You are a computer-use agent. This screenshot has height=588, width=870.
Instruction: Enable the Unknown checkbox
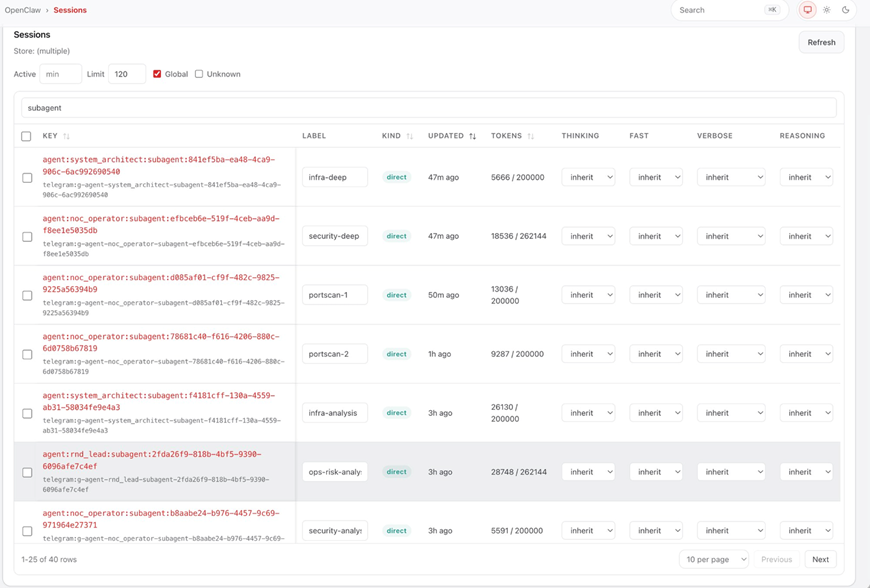point(199,74)
